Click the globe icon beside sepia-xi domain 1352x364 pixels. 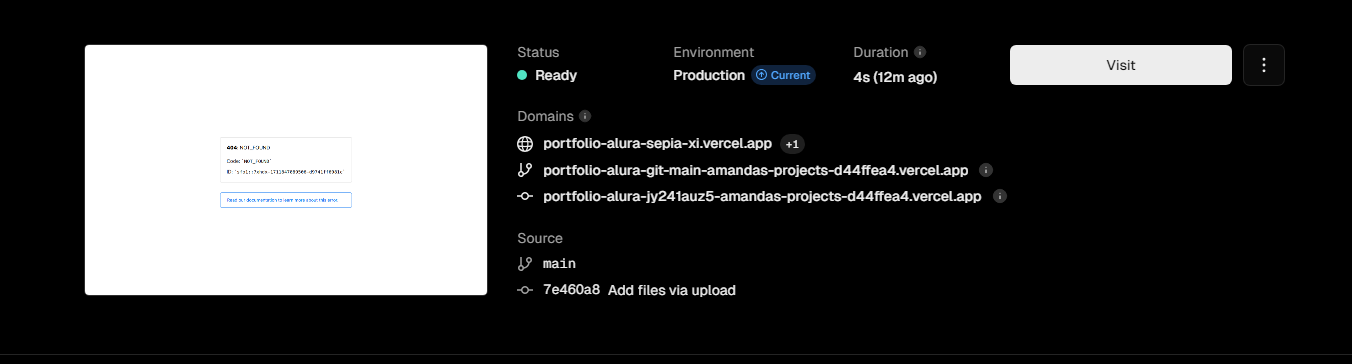(x=525, y=144)
